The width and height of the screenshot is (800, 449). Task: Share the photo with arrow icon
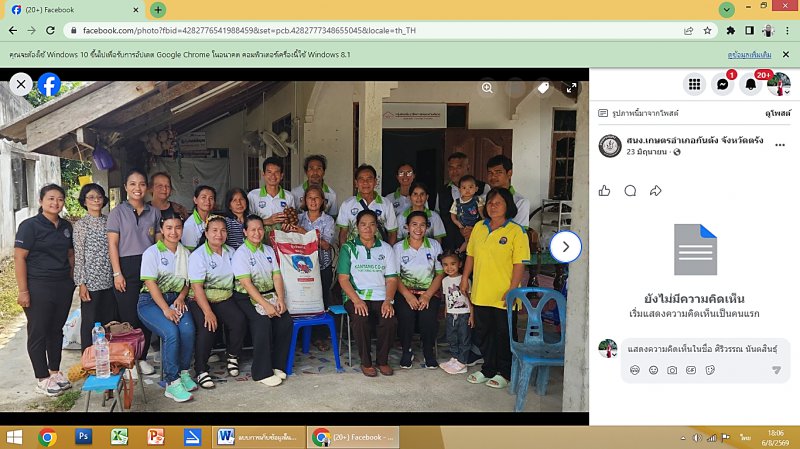656,191
